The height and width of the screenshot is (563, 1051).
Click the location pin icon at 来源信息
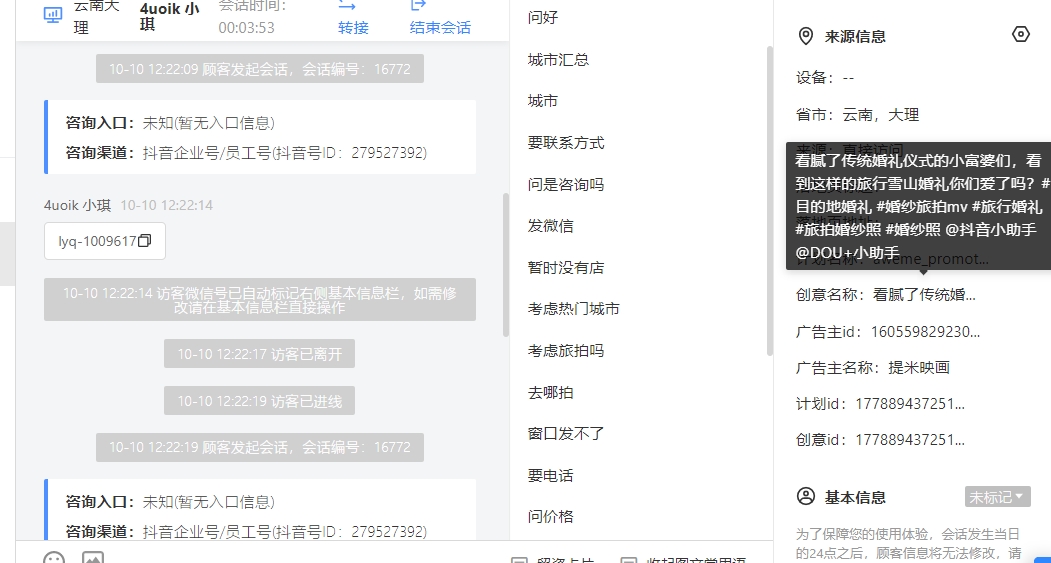[806, 36]
